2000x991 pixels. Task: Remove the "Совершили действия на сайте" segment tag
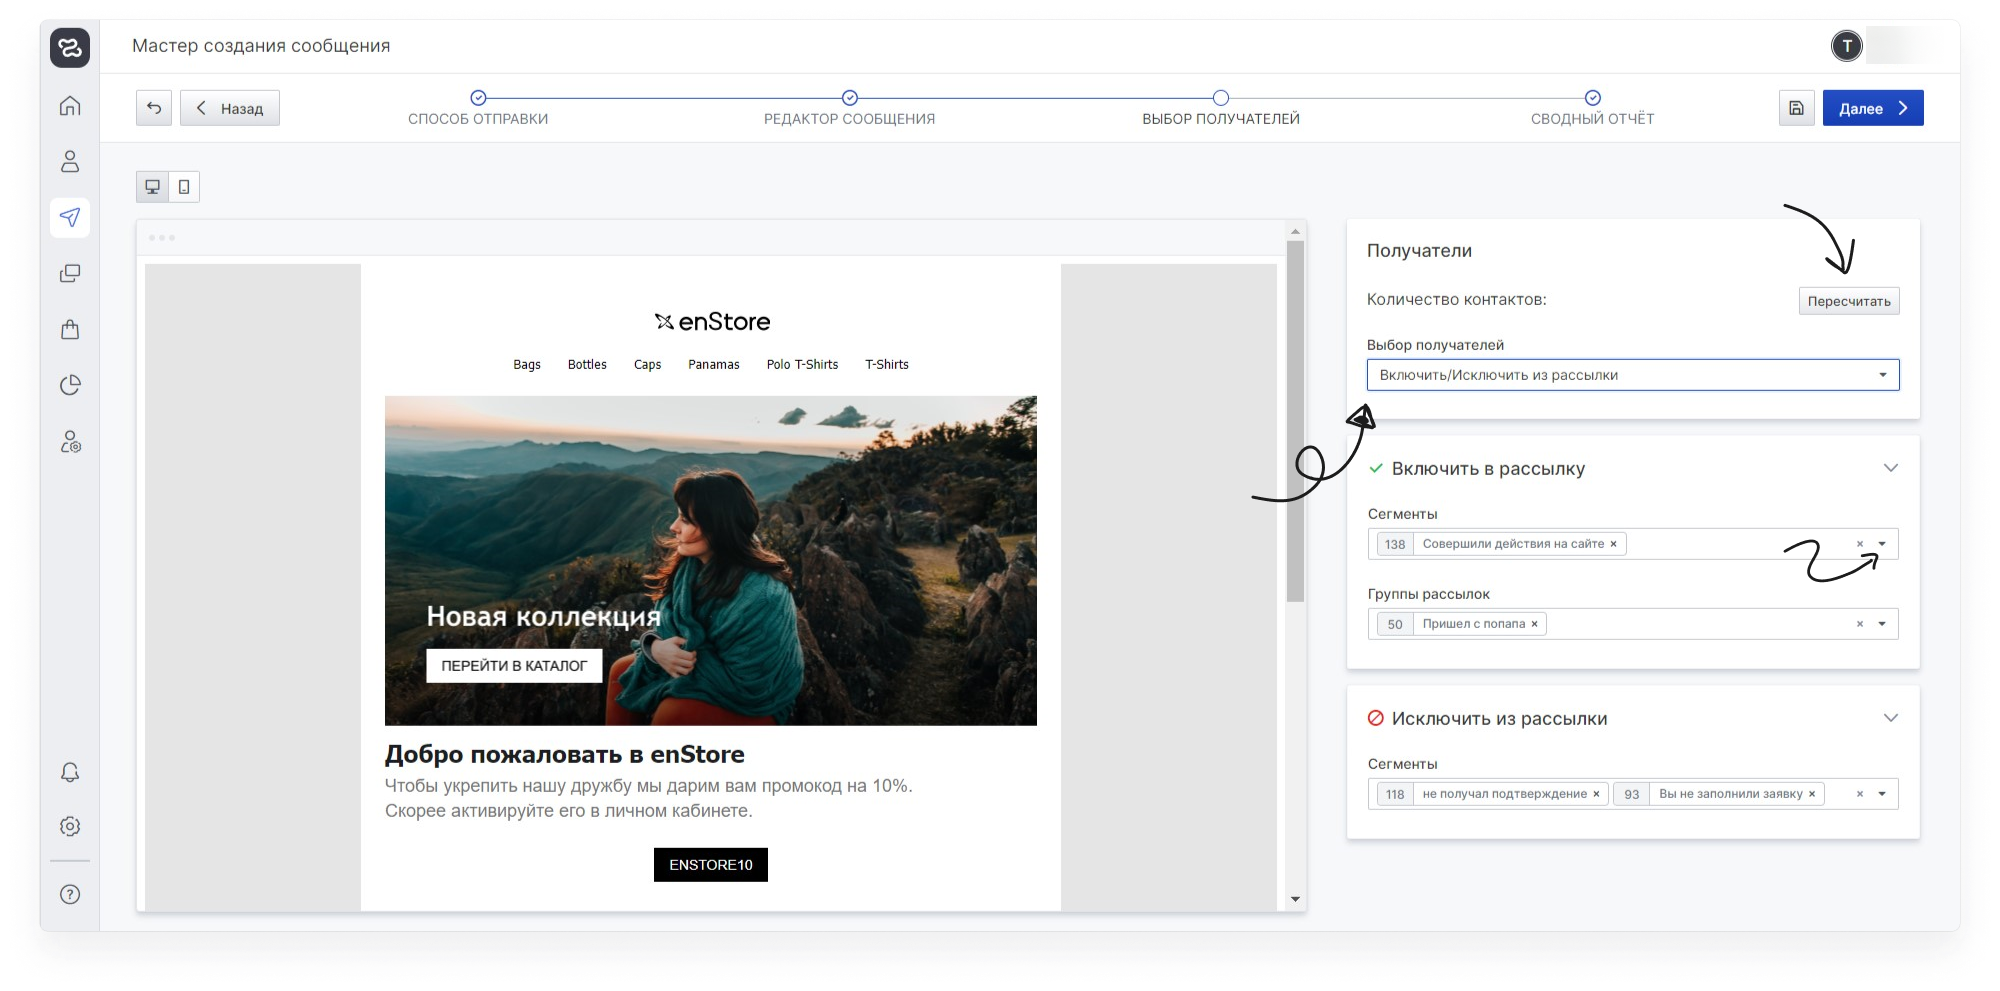pos(1613,544)
